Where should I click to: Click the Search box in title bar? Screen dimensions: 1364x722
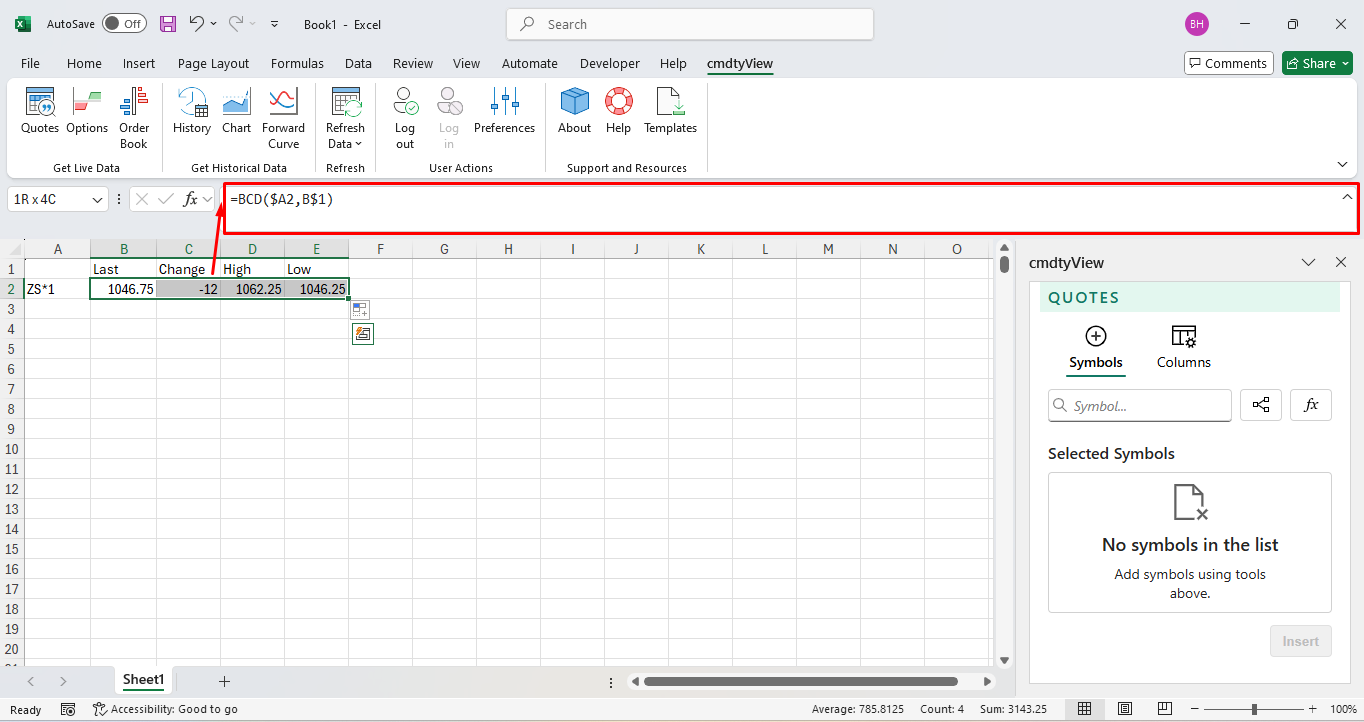690,24
